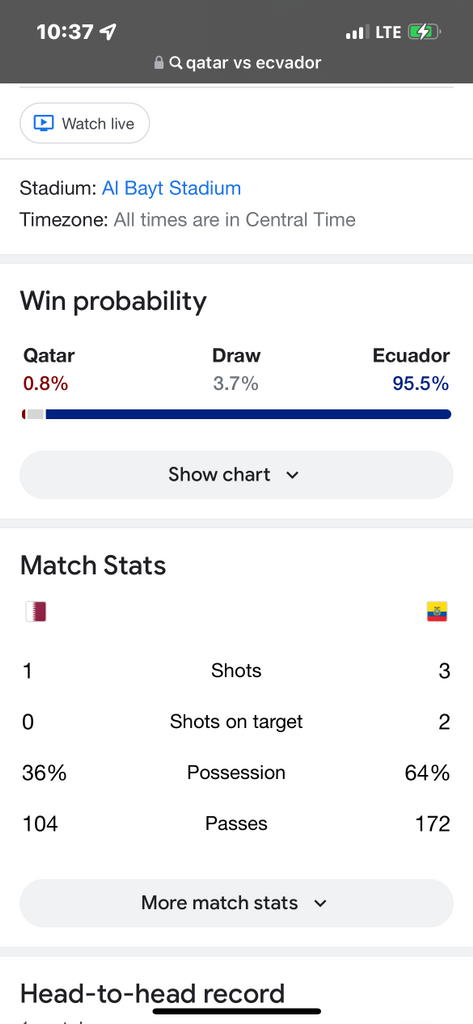This screenshot has height=1024, width=473.
Task: Open the Watch live button
Action: 85,123
